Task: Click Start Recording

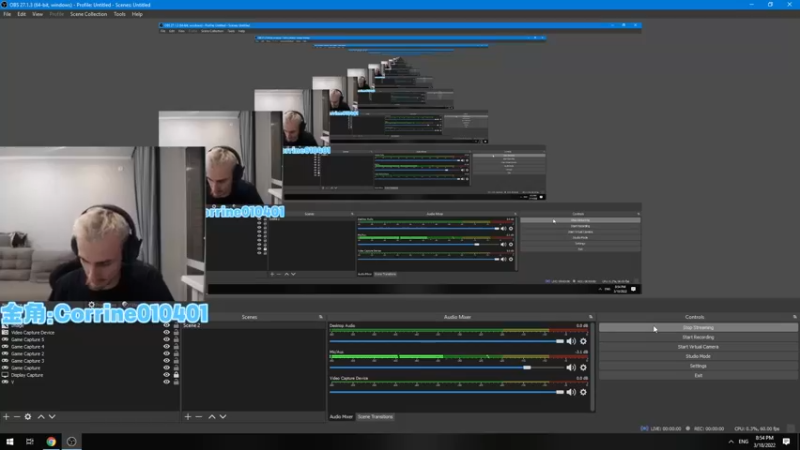Action: tap(698, 337)
